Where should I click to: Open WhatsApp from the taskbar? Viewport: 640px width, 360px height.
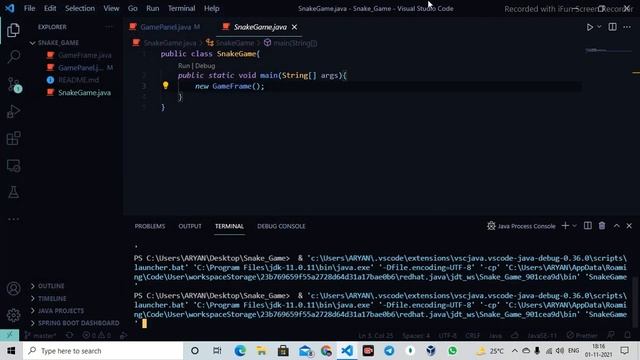452,351
